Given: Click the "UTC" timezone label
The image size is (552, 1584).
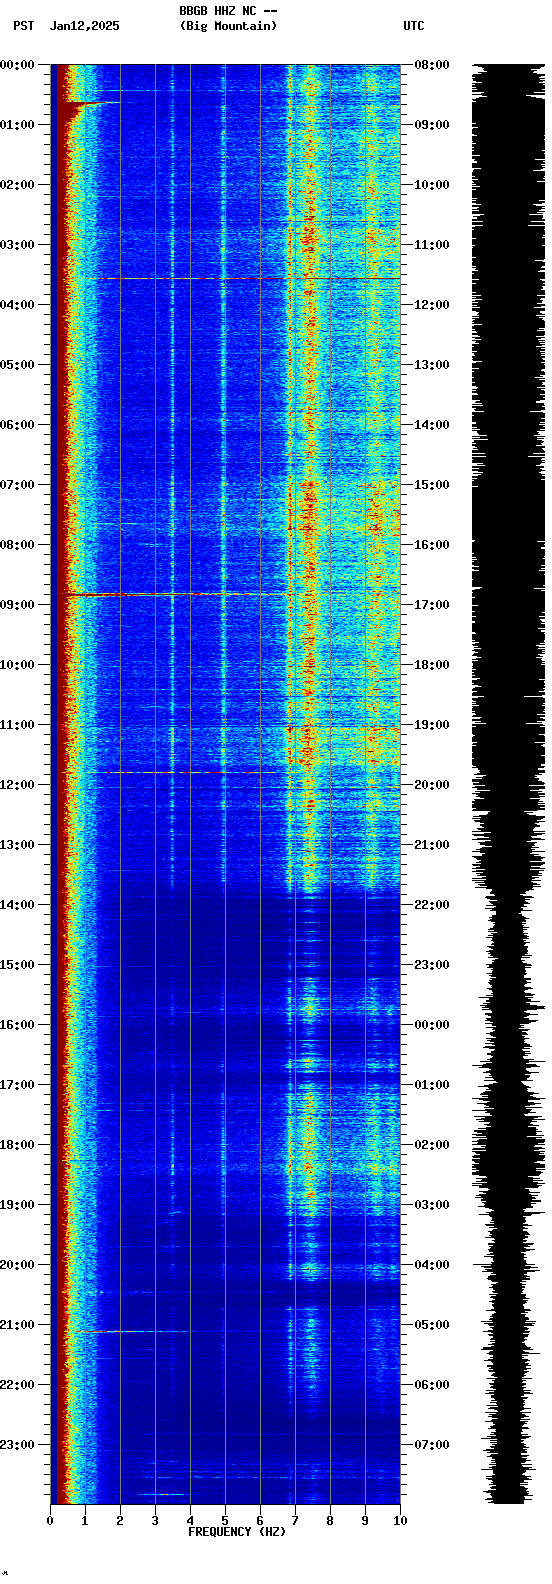Looking at the screenshot, I should click(x=414, y=26).
